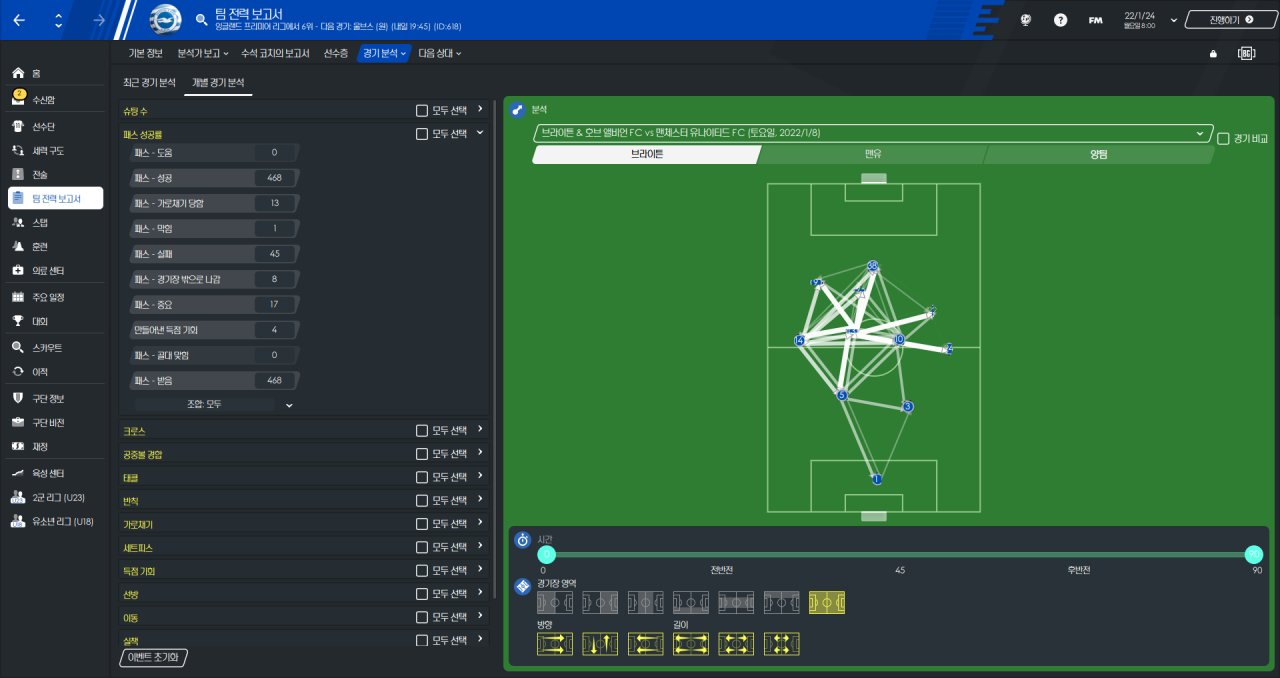Viewport: 1280px width, 678px height.
Task: Select the 맨유 team tab
Action: tap(873, 155)
